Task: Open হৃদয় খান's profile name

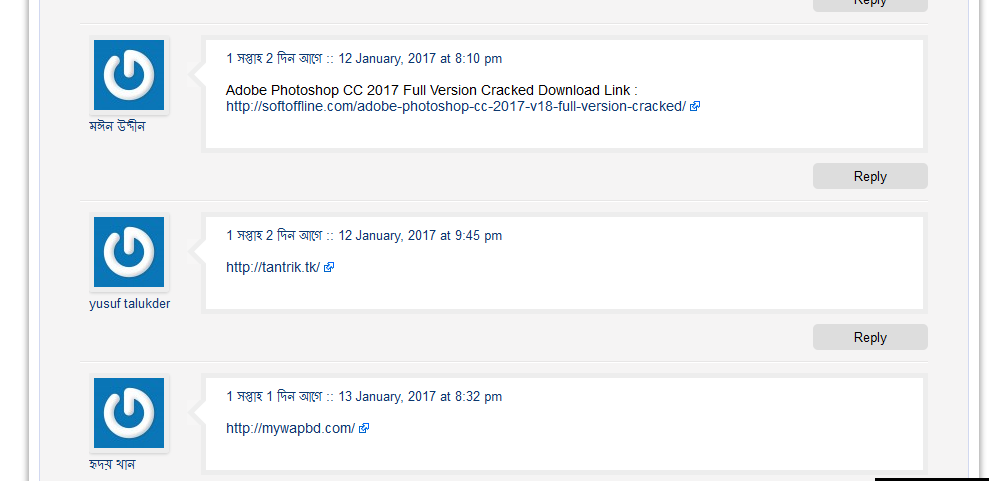Action: pos(112,464)
